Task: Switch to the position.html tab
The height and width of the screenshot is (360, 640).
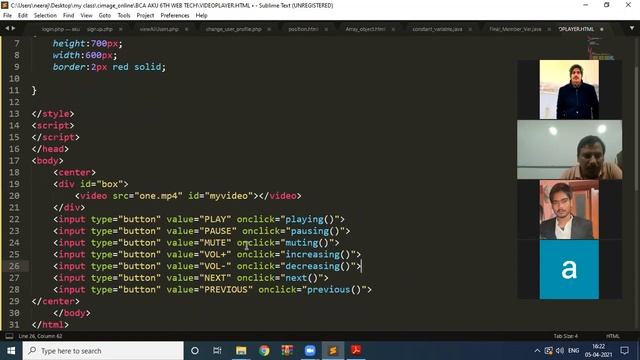Action: [303, 29]
